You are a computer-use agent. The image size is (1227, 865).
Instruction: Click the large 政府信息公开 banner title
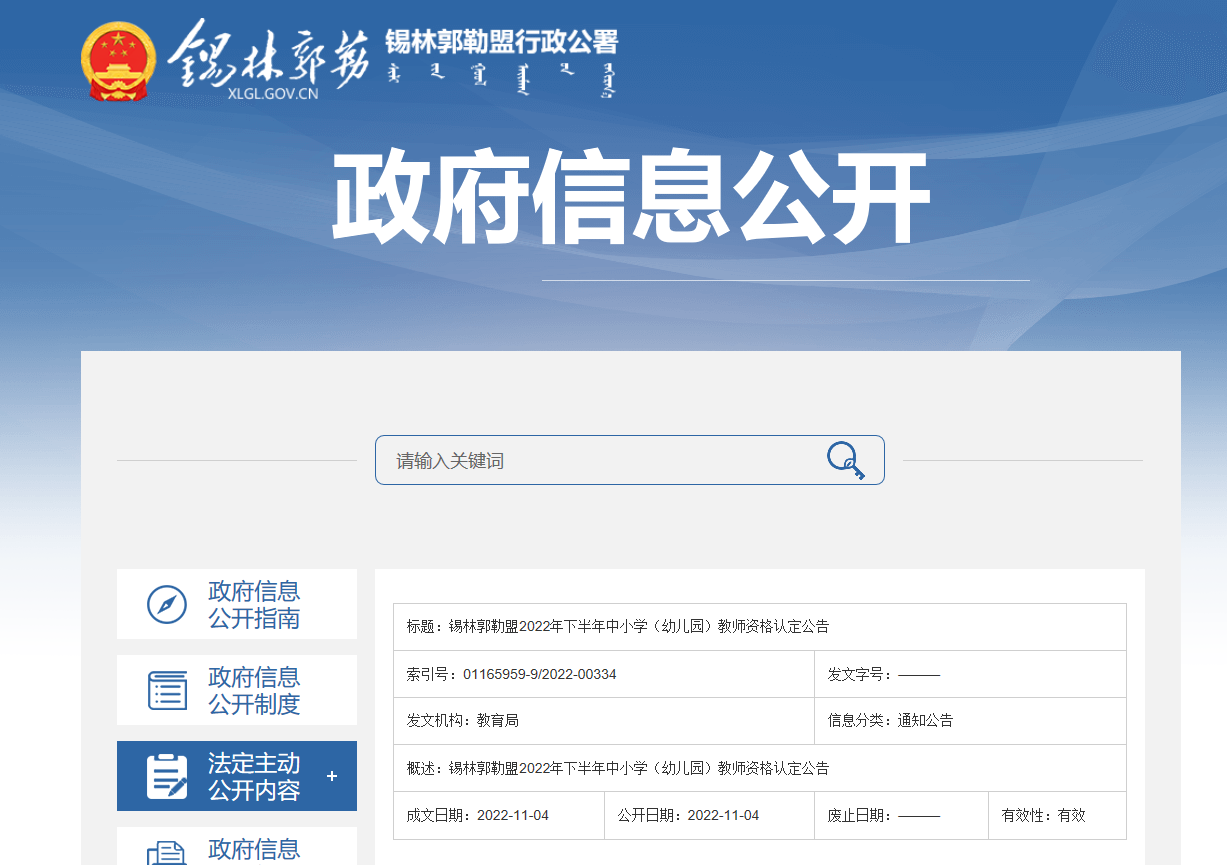click(630, 198)
